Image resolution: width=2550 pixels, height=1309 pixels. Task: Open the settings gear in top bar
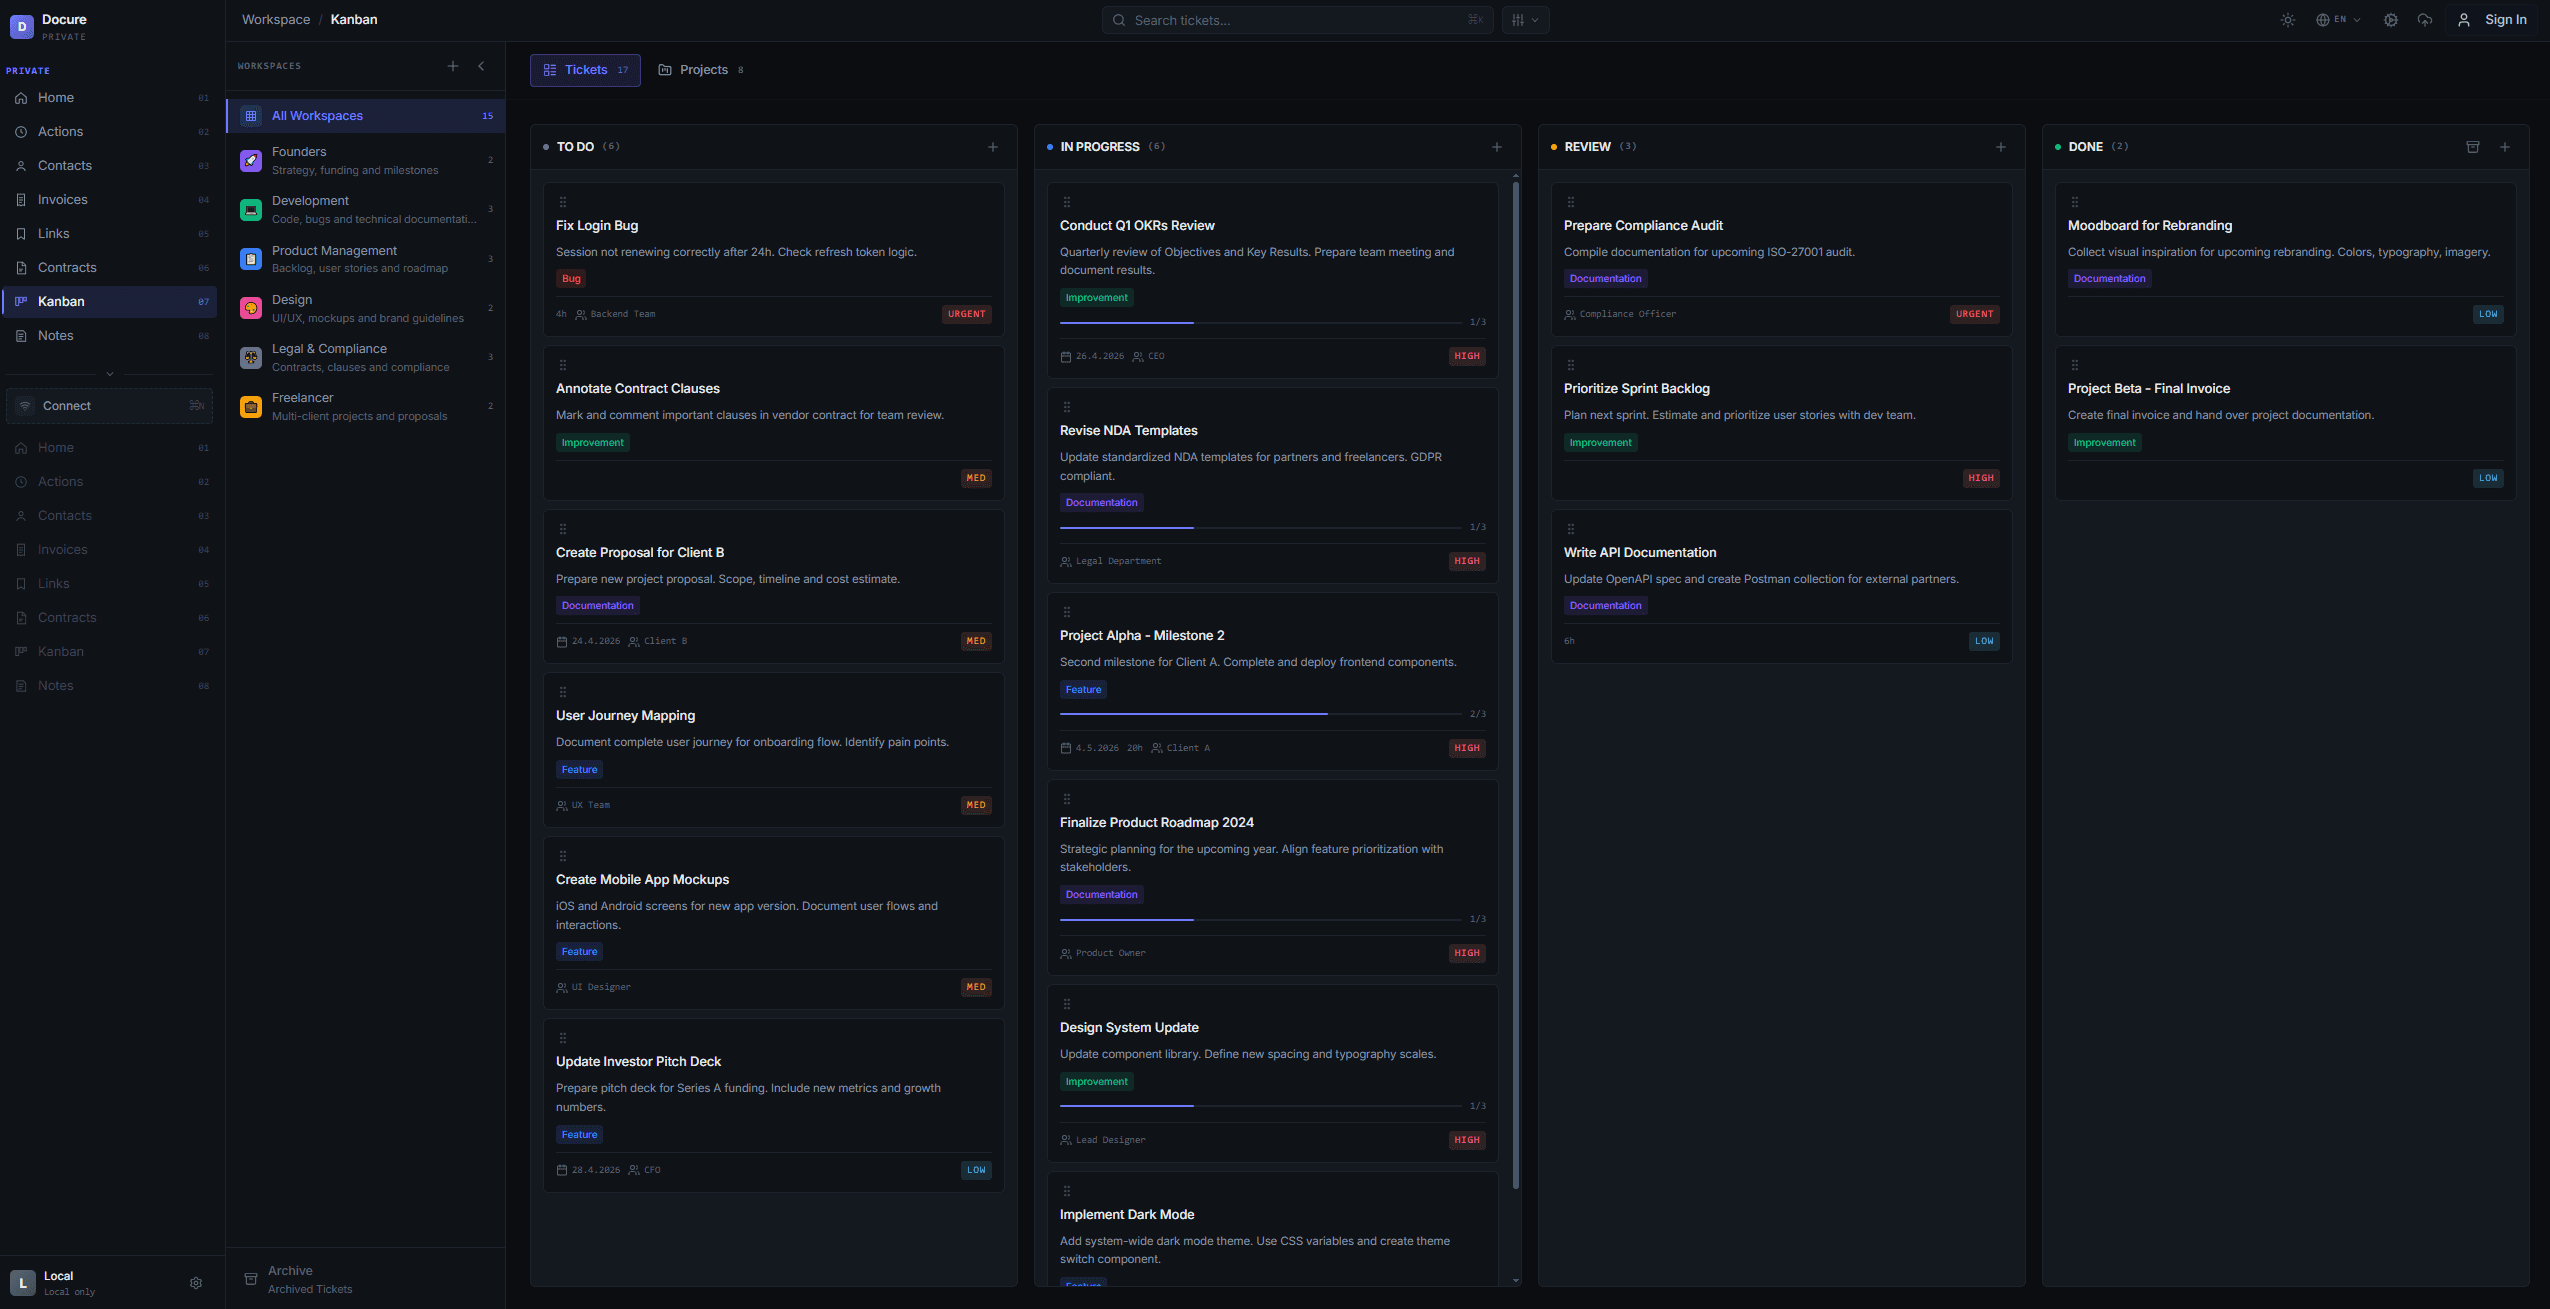click(x=2390, y=20)
